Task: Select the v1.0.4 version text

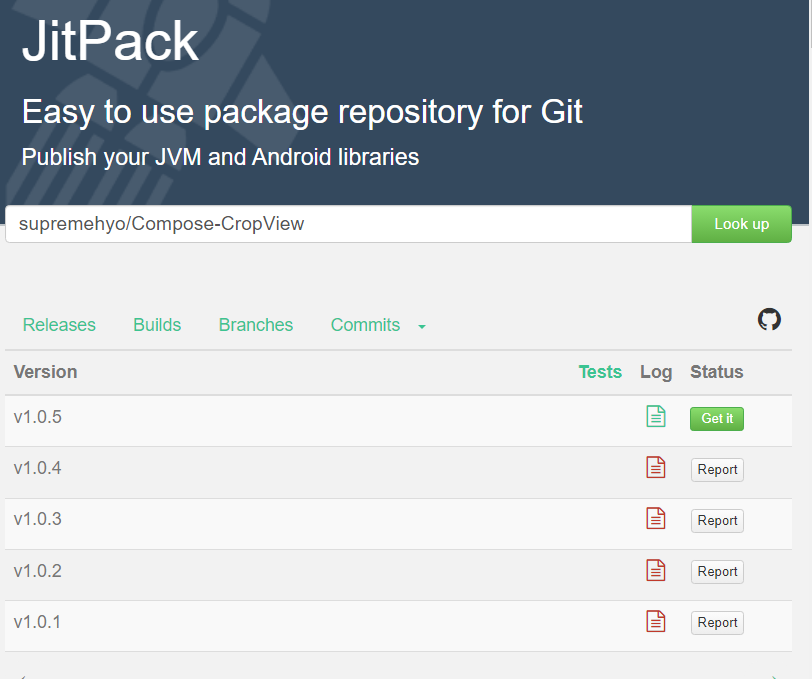Action: click(x=37, y=468)
